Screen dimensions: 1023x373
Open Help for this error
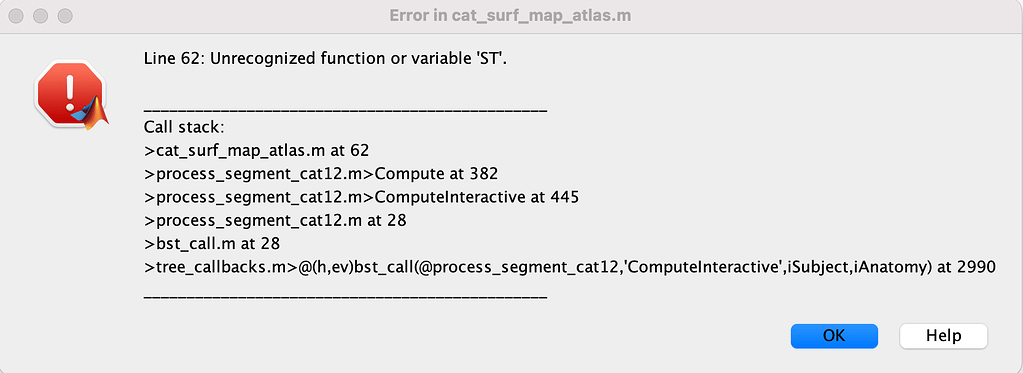point(943,336)
